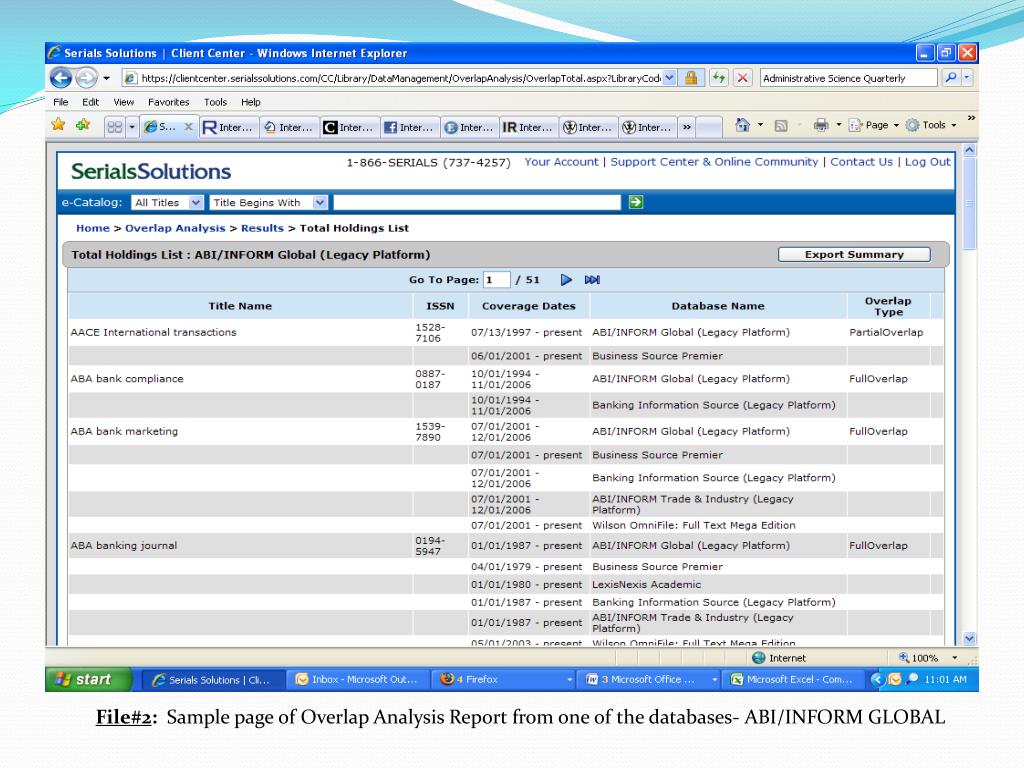Click the red Stop loading icon

point(743,78)
